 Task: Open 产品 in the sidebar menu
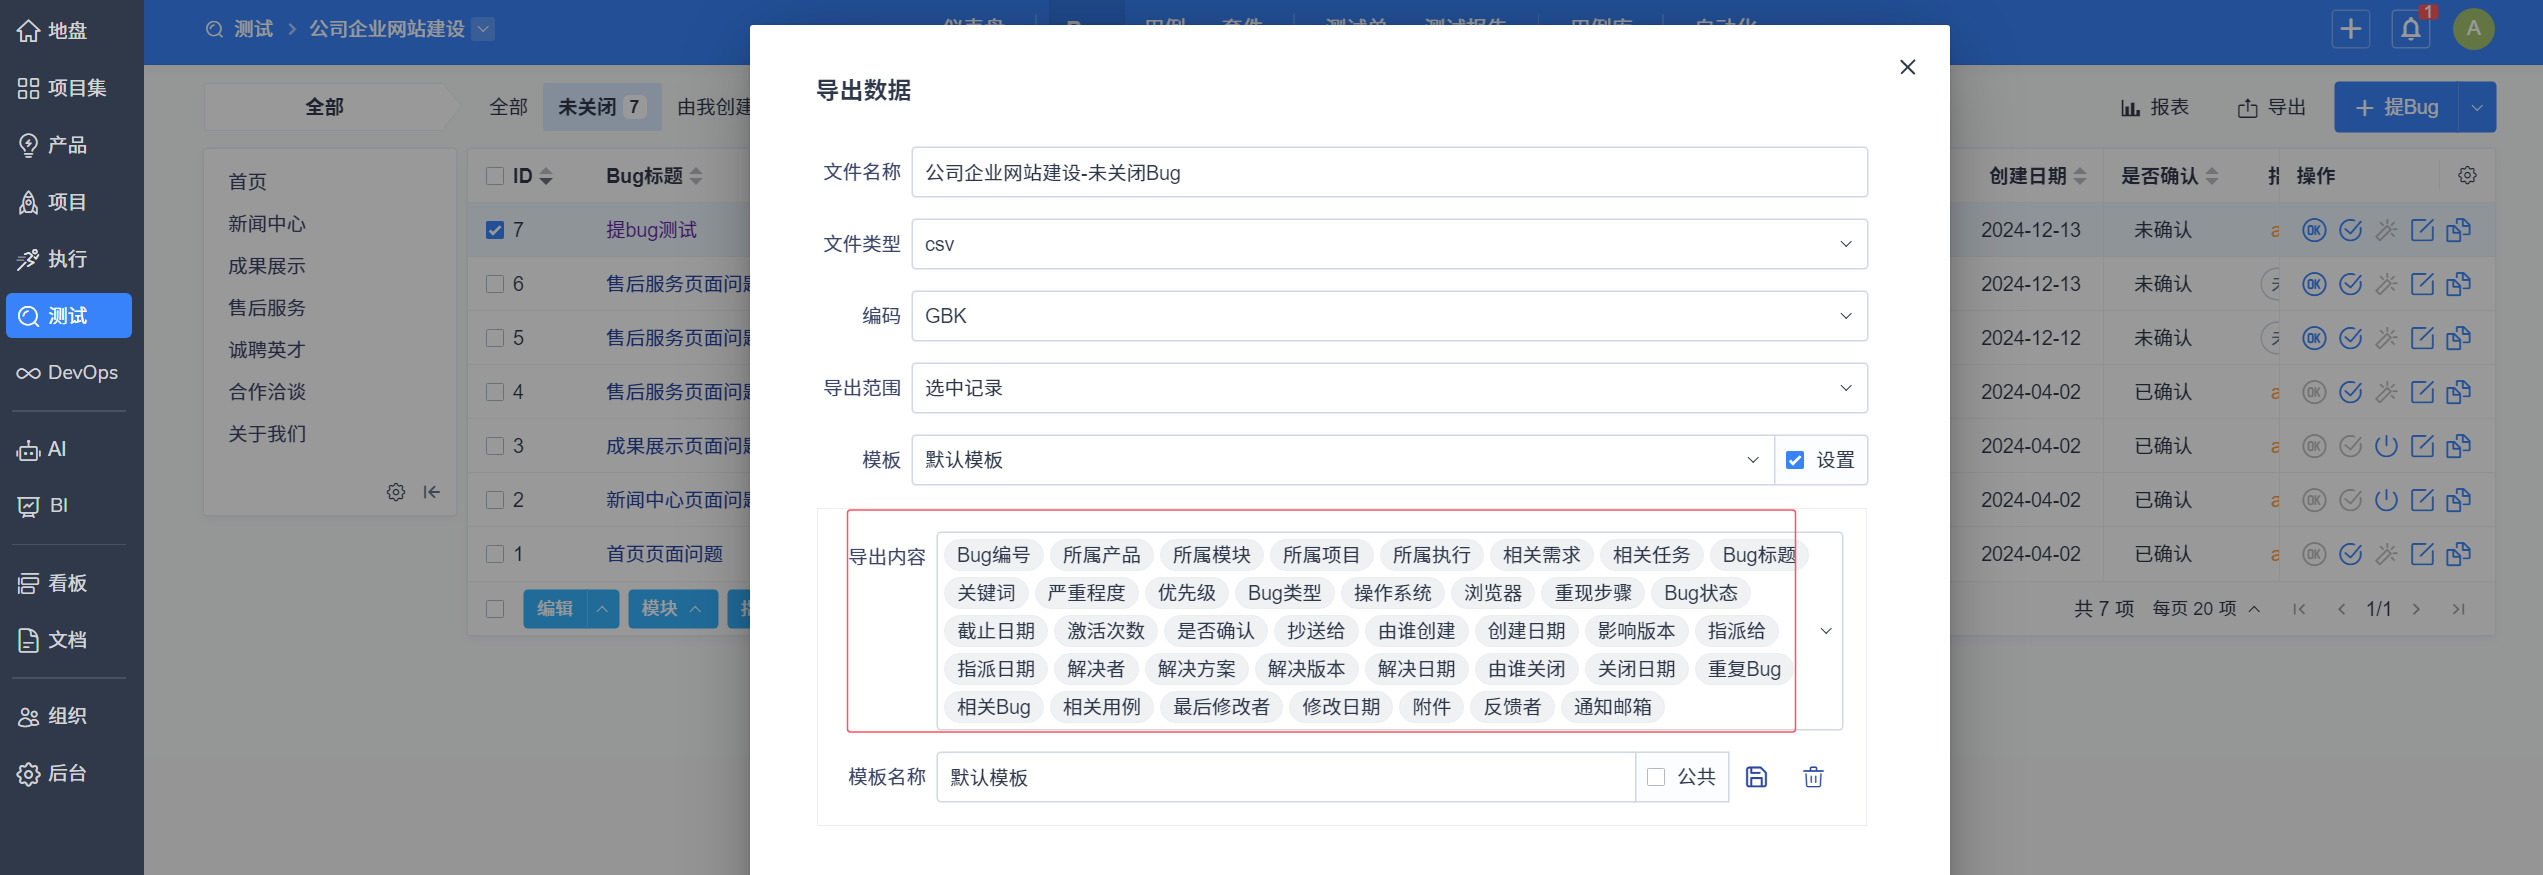[x=68, y=145]
